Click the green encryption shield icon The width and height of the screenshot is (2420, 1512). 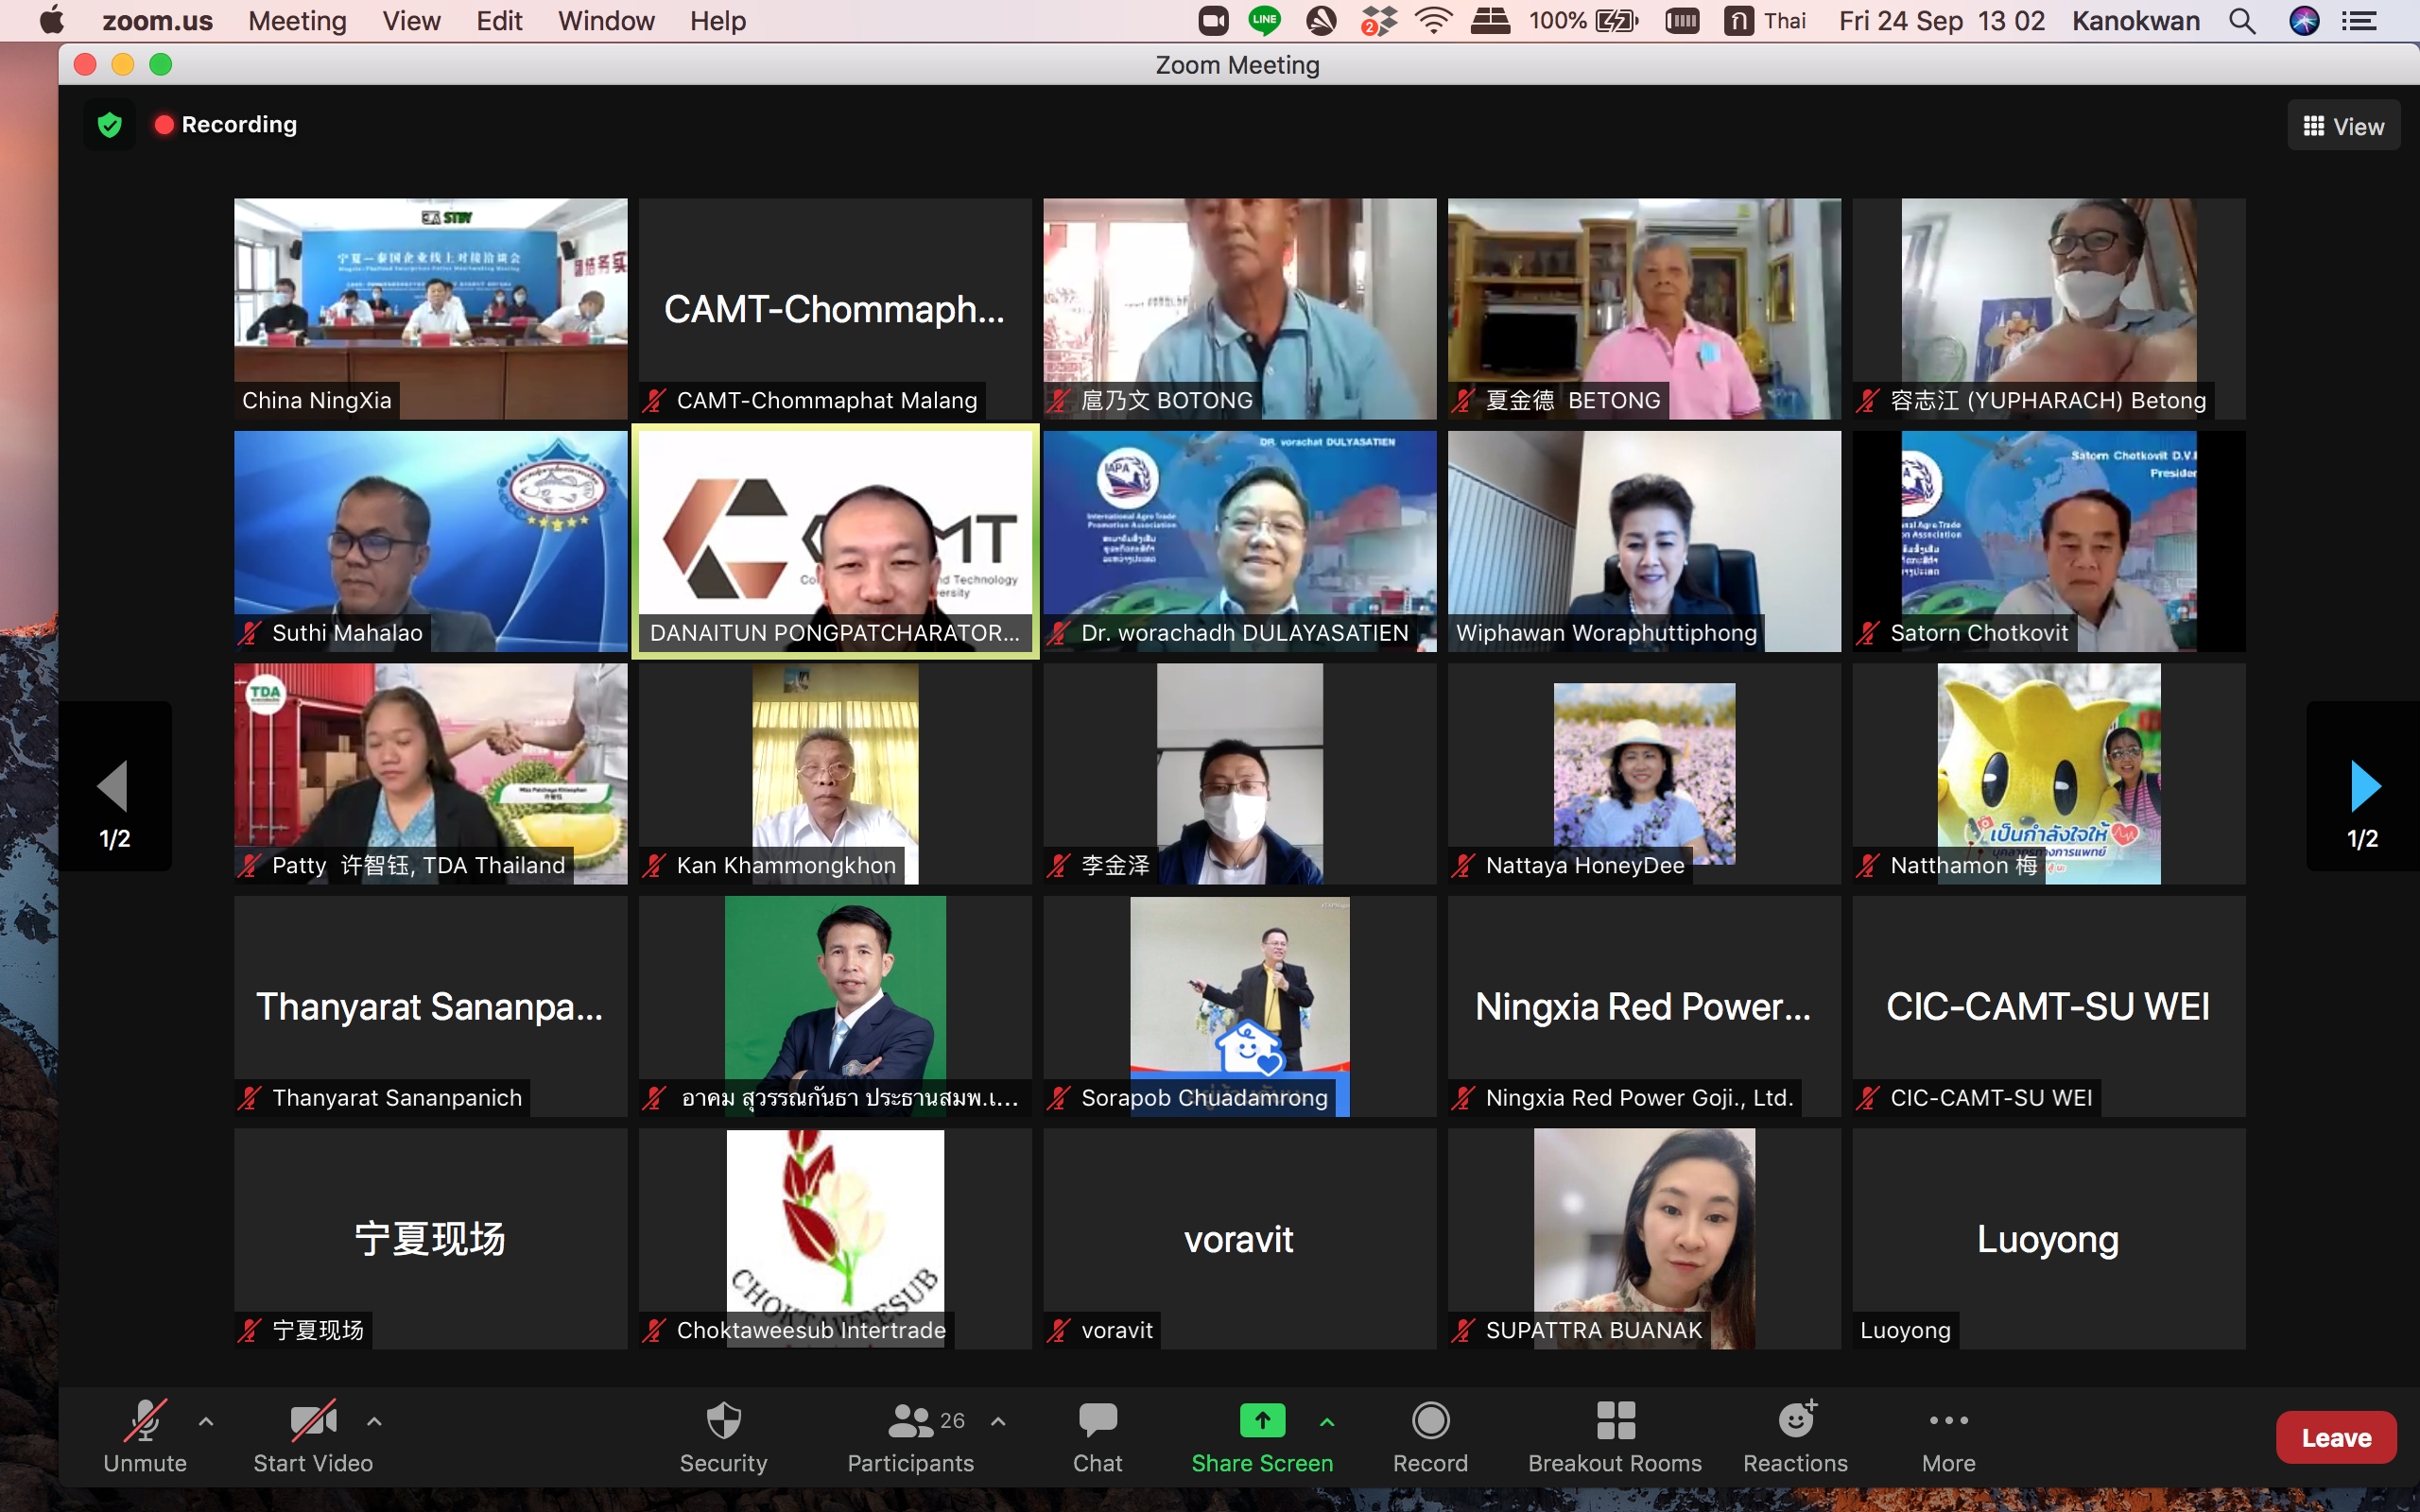click(110, 125)
